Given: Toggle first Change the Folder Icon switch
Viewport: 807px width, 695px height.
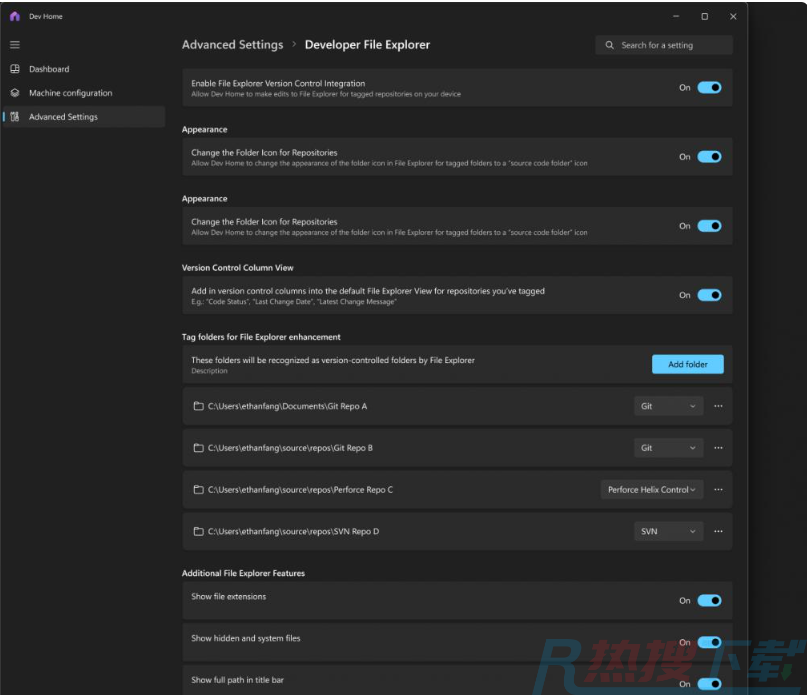Looking at the screenshot, I should coord(709,157).
